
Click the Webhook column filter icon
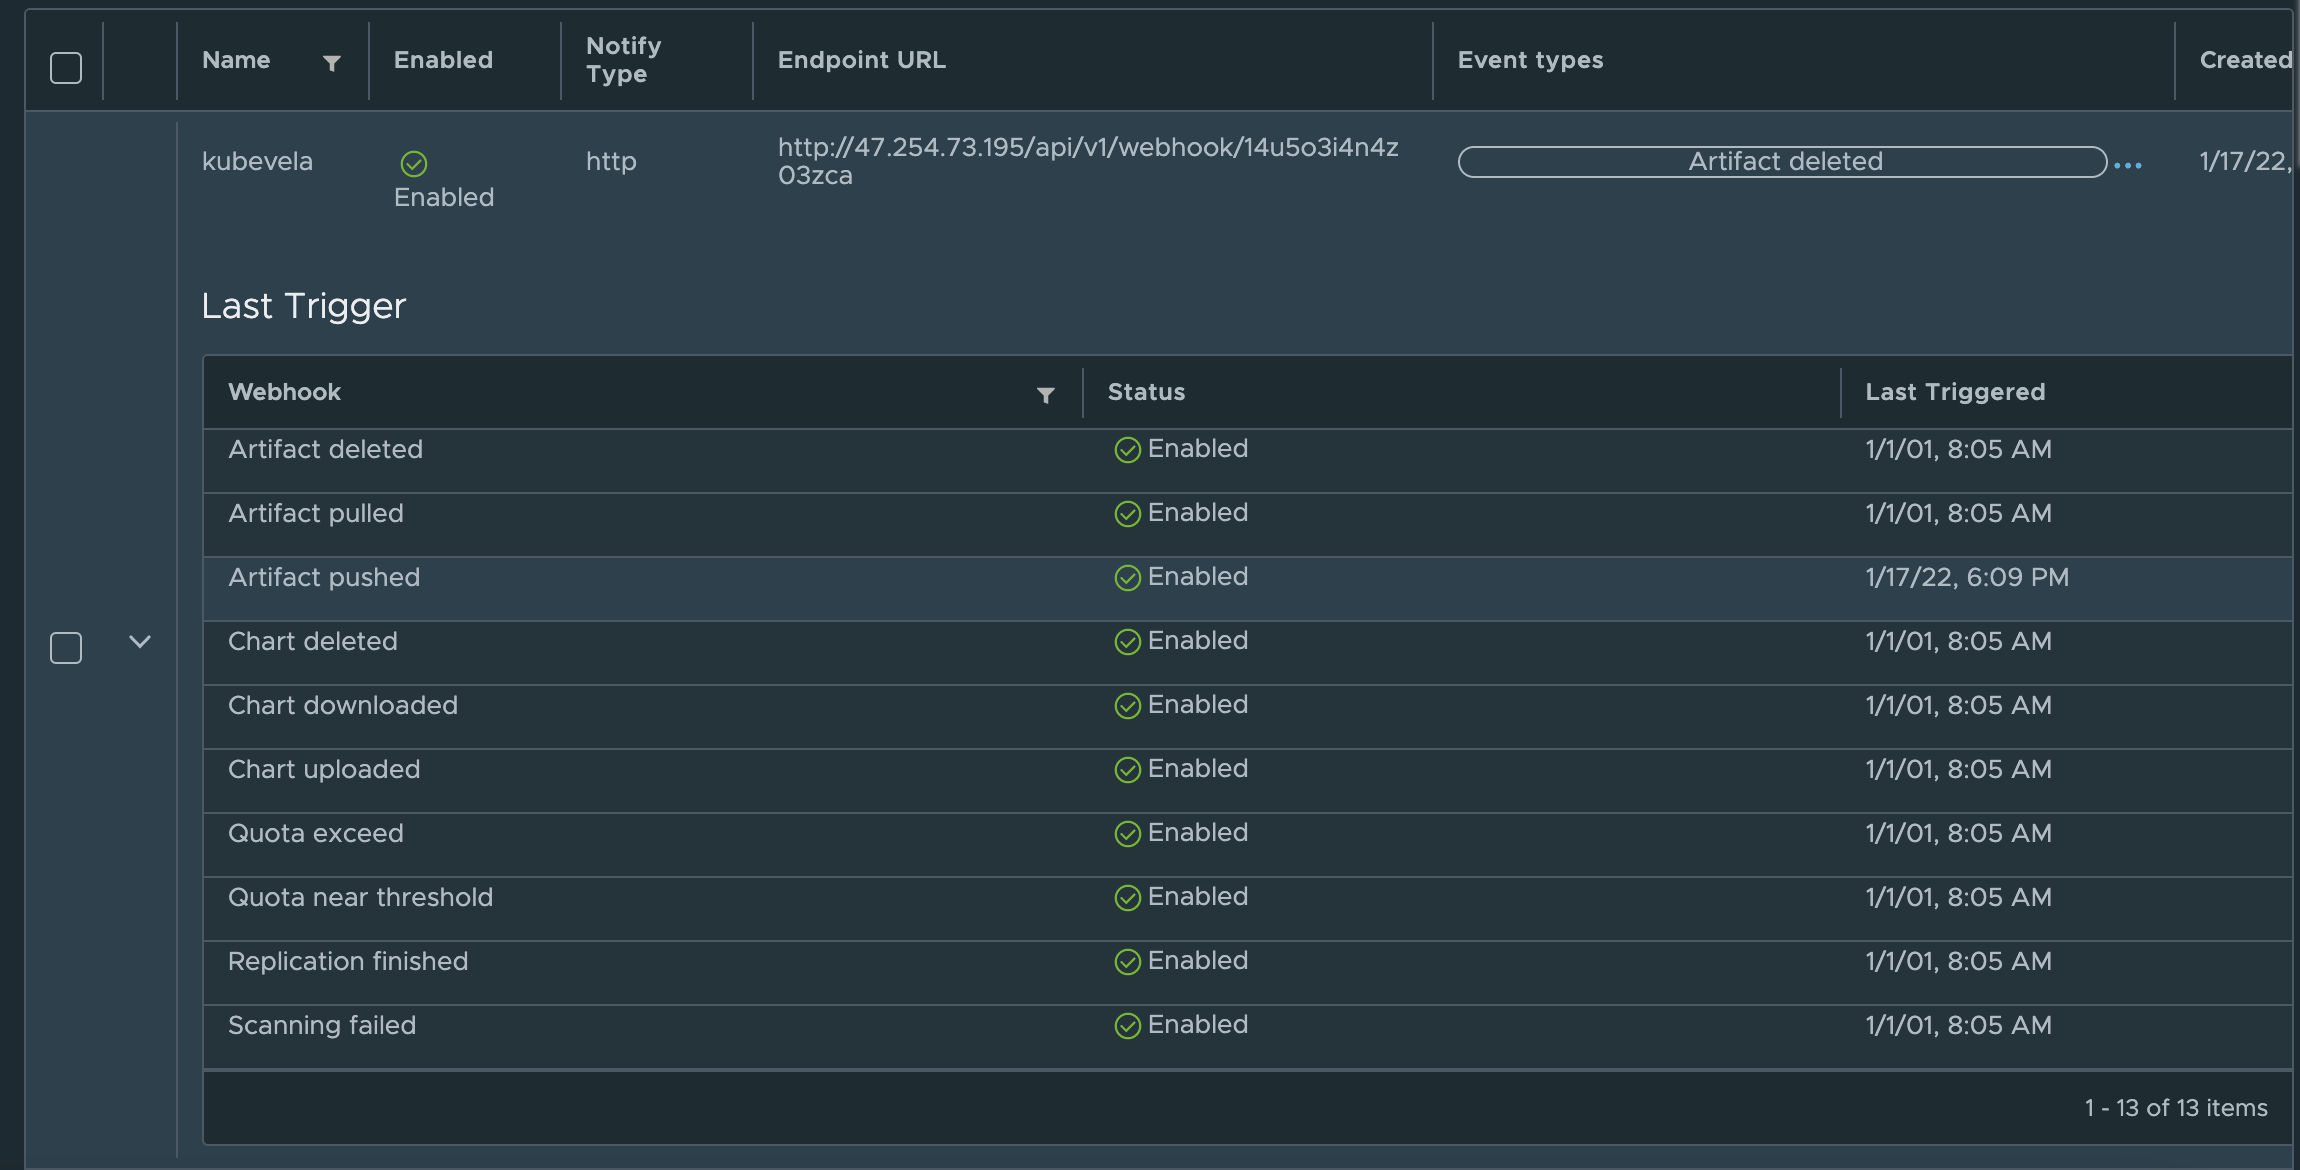(1045, 395)
